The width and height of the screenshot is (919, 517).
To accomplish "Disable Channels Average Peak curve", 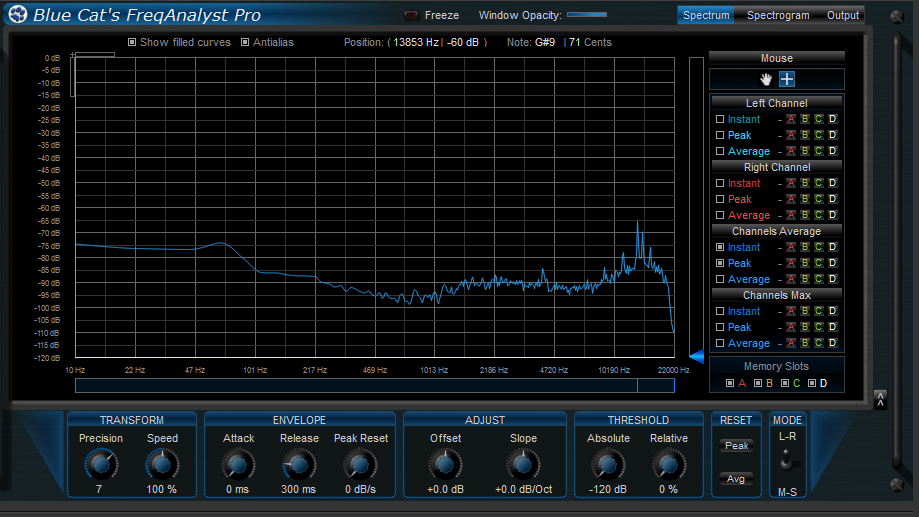I will 720,263.
